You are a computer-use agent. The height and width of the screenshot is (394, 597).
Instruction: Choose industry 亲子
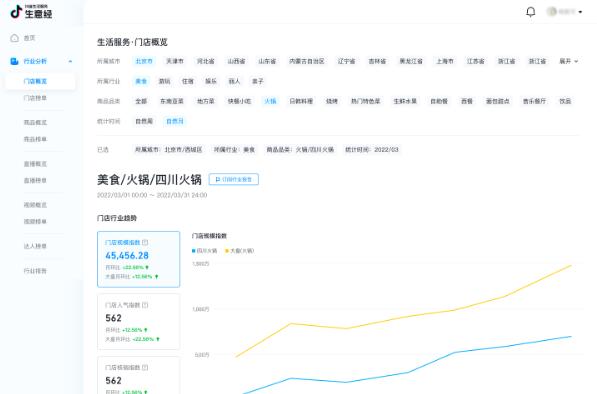(x=257, y=81)
